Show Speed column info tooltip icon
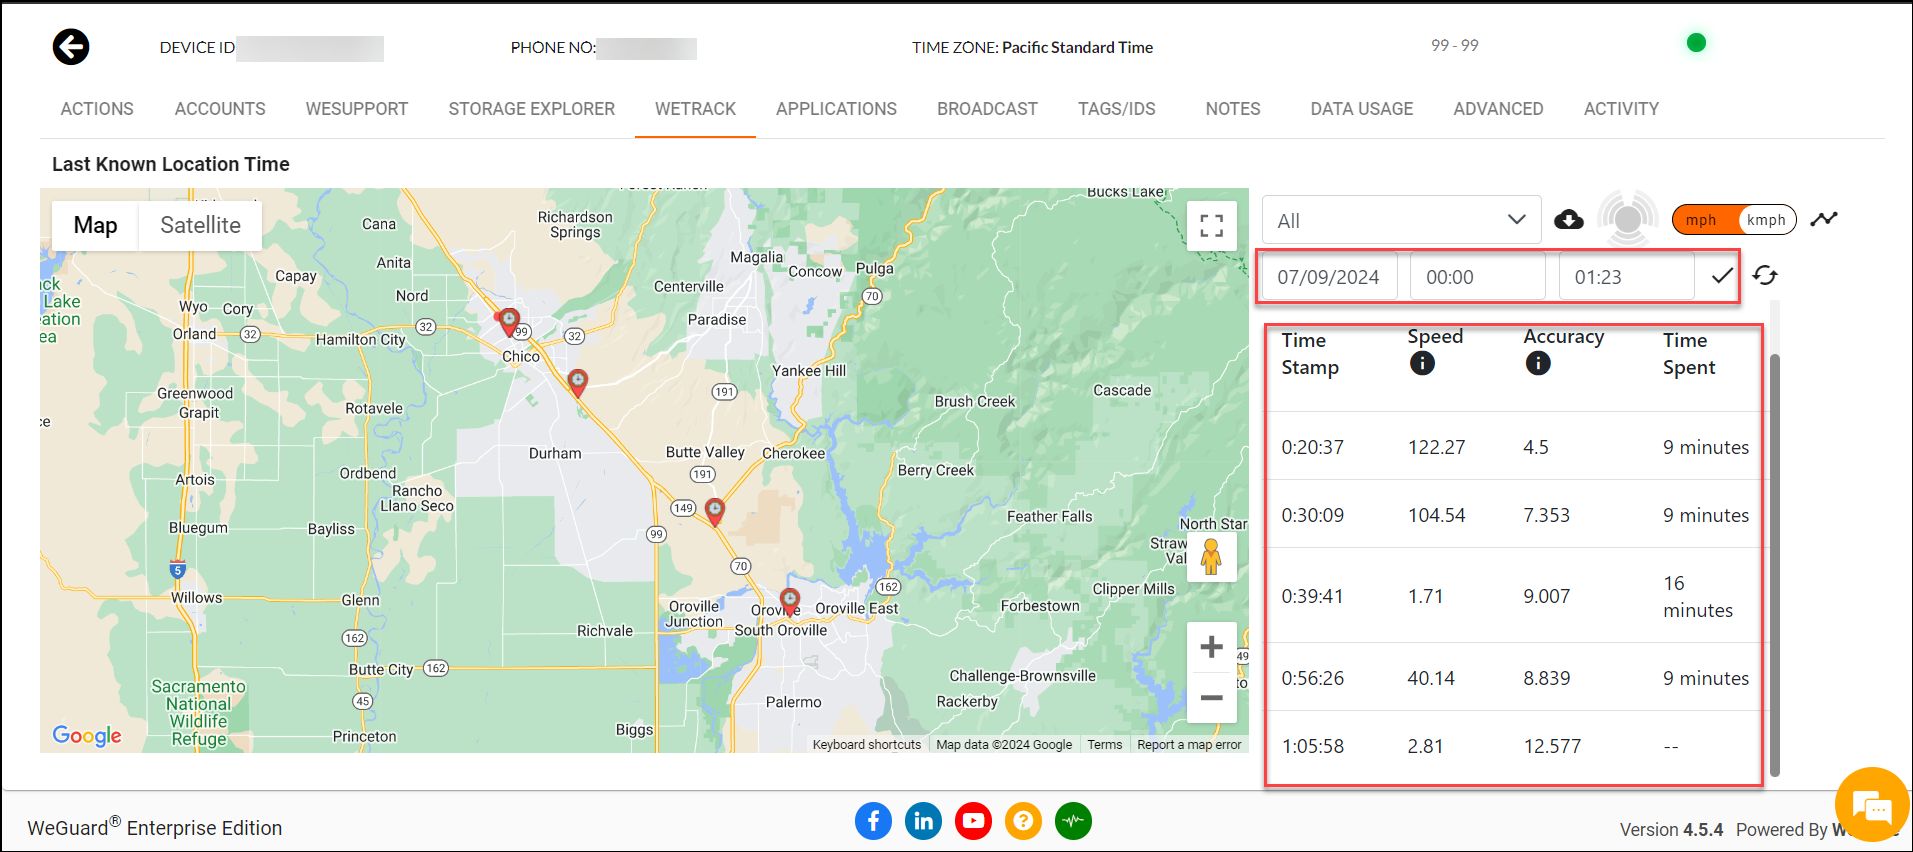The image size is (1913, 852). click(x=1422, y=363)
